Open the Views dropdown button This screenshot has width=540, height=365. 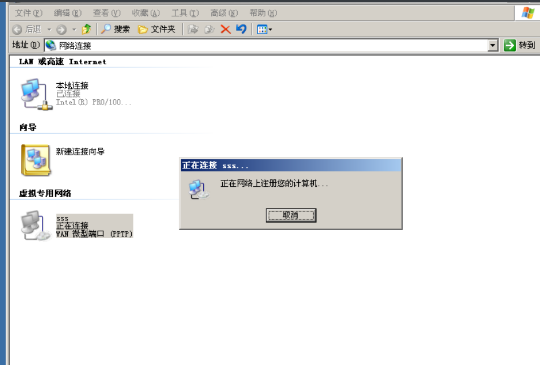pyautogui.click(x=264, y=30)
